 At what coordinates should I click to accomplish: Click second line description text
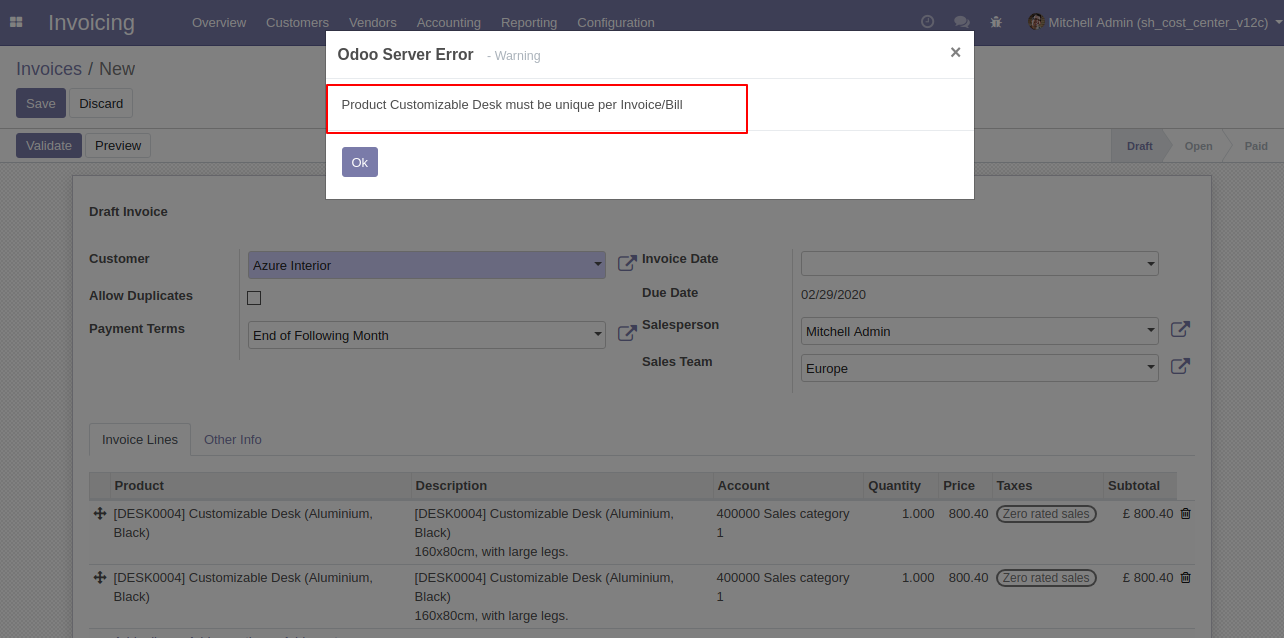point(544,597)
